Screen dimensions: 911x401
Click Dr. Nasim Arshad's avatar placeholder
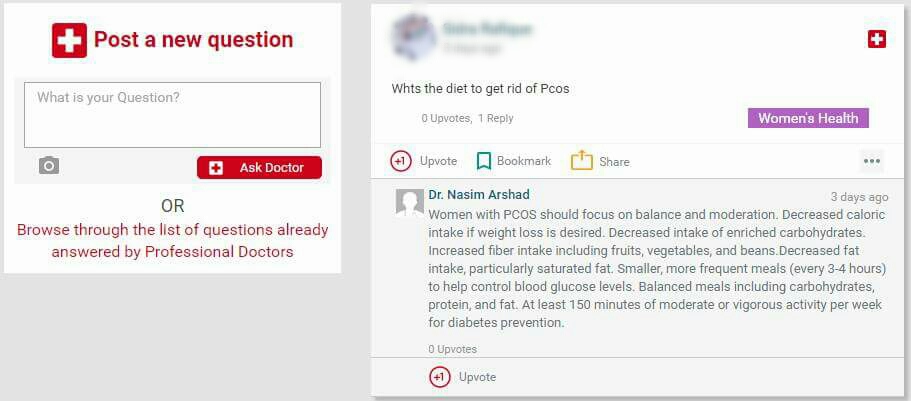[x=410, y=202]
